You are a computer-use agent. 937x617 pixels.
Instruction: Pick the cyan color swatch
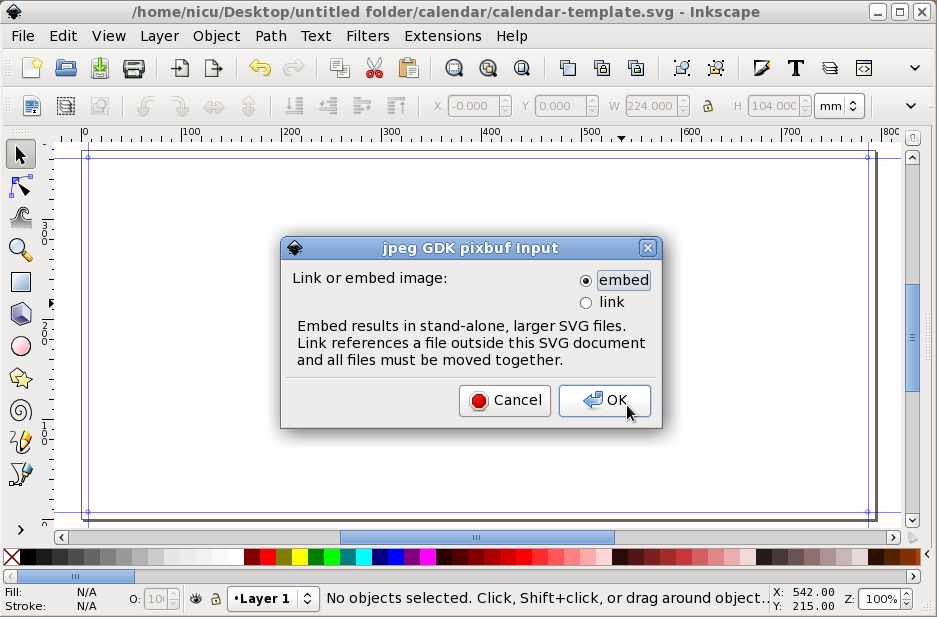click(364, 557)
